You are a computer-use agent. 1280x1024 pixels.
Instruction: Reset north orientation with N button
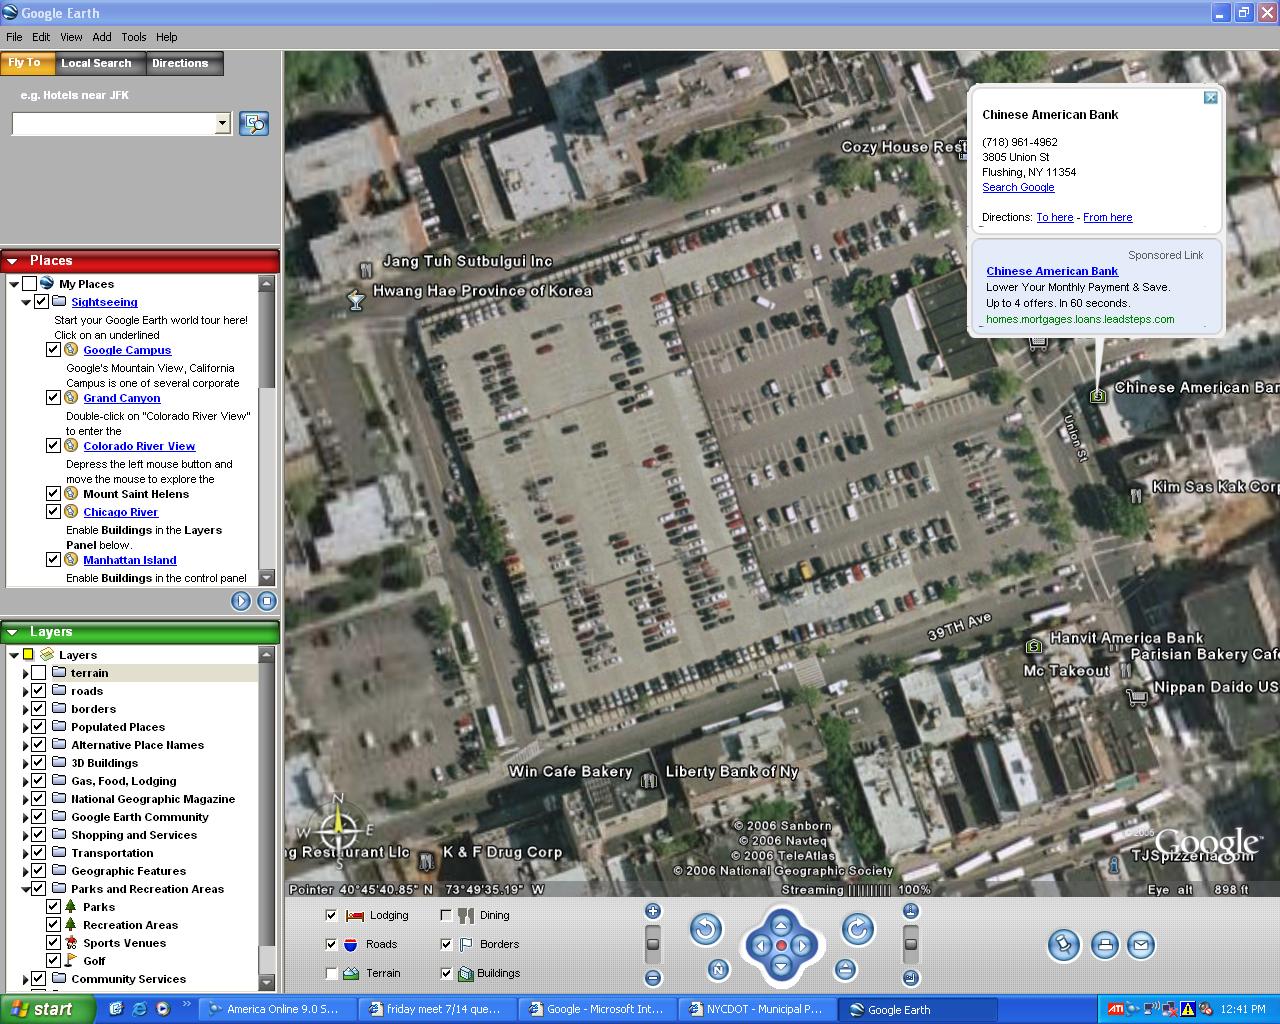click(717, 969)
